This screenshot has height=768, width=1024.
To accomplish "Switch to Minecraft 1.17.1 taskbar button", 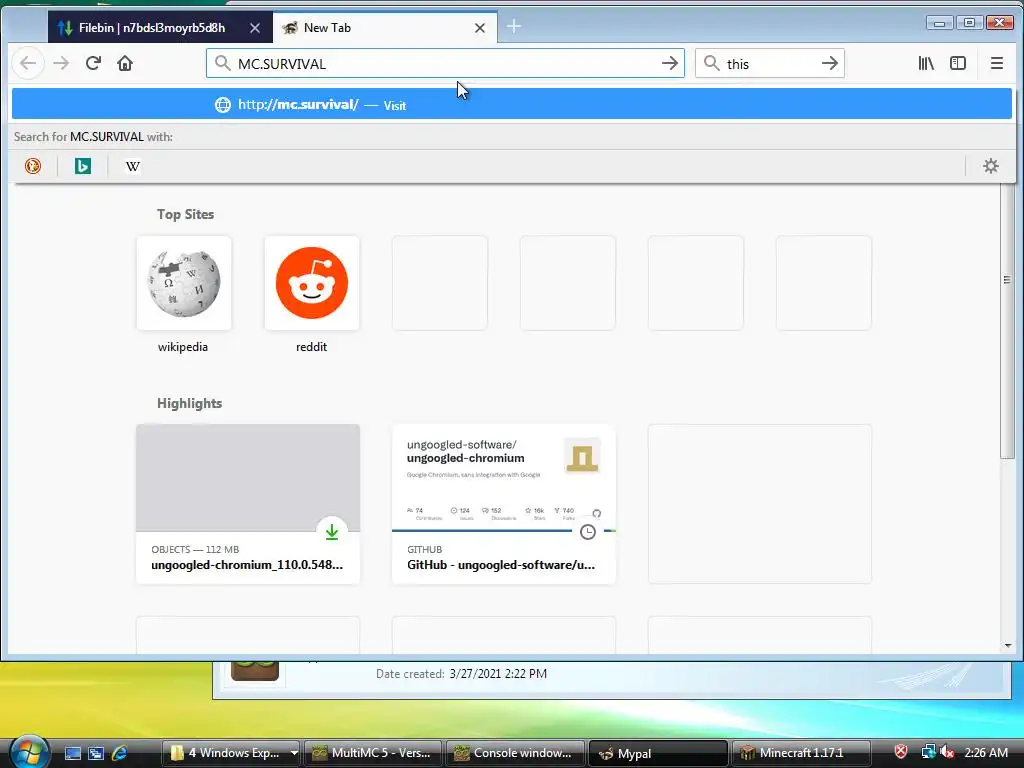I will tap(801, 753).
